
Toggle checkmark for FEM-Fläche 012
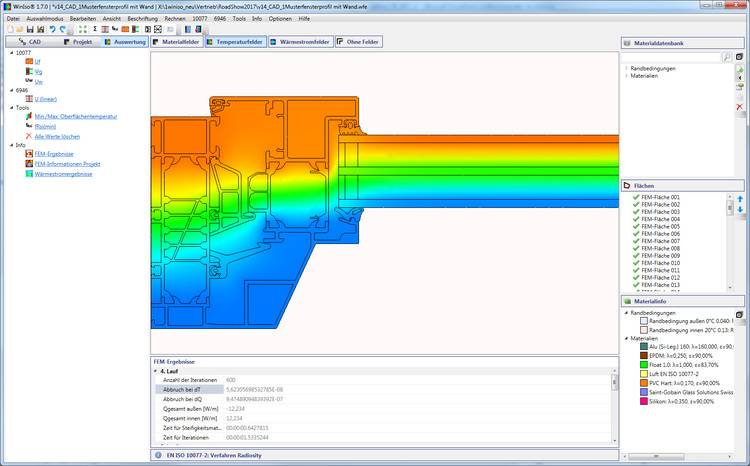click(x=636, y=278)
